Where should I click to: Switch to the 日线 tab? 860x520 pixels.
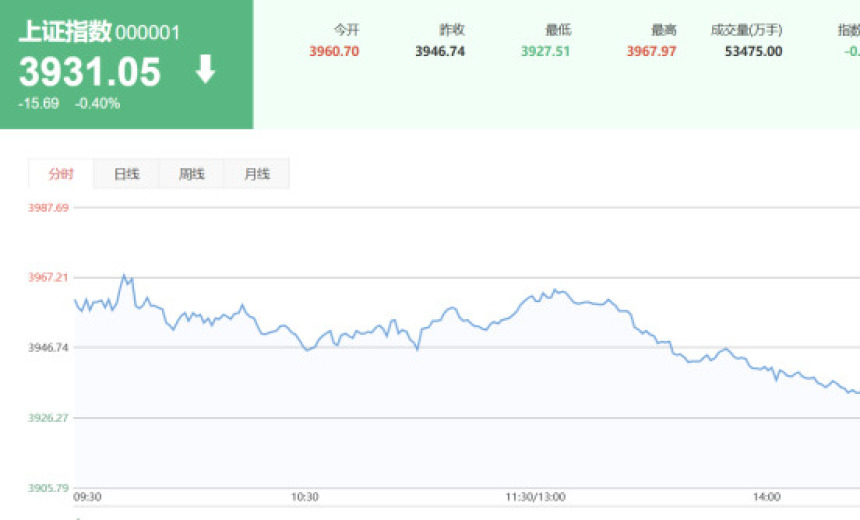click(x=126, y=174)
